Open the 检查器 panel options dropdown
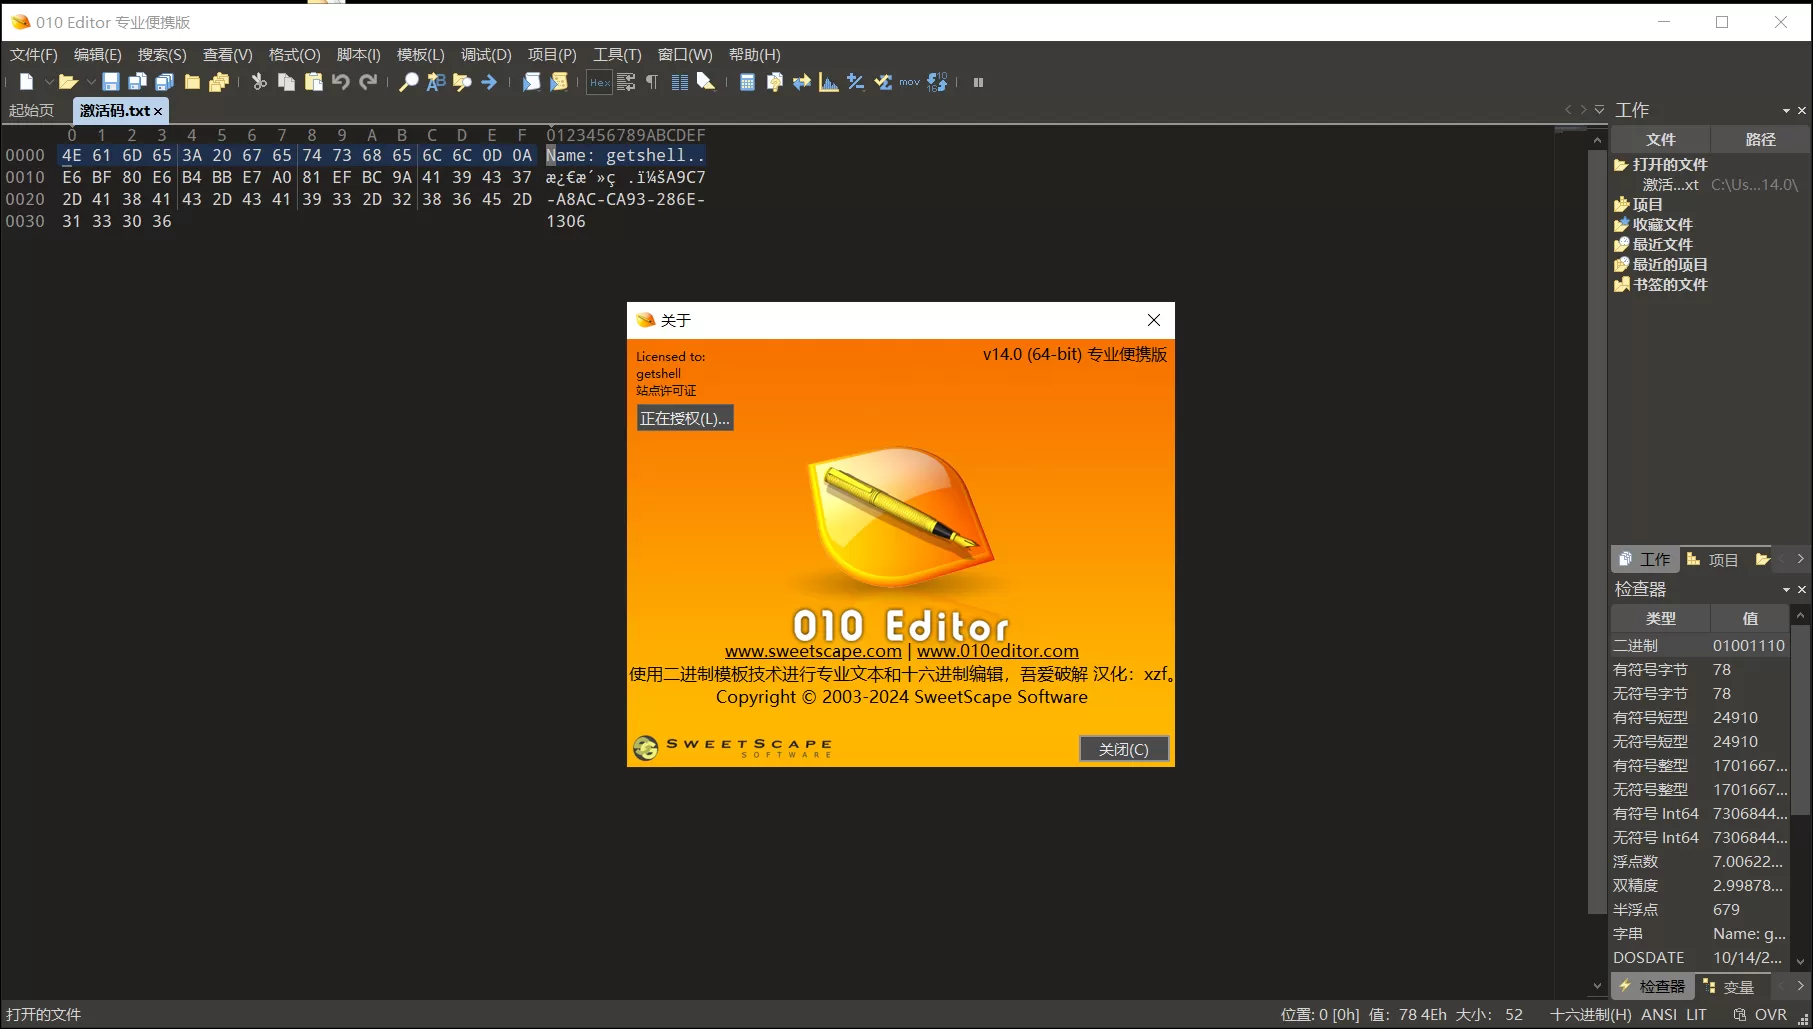This screenshot has width=1813, height=1029. (1786, 590)
